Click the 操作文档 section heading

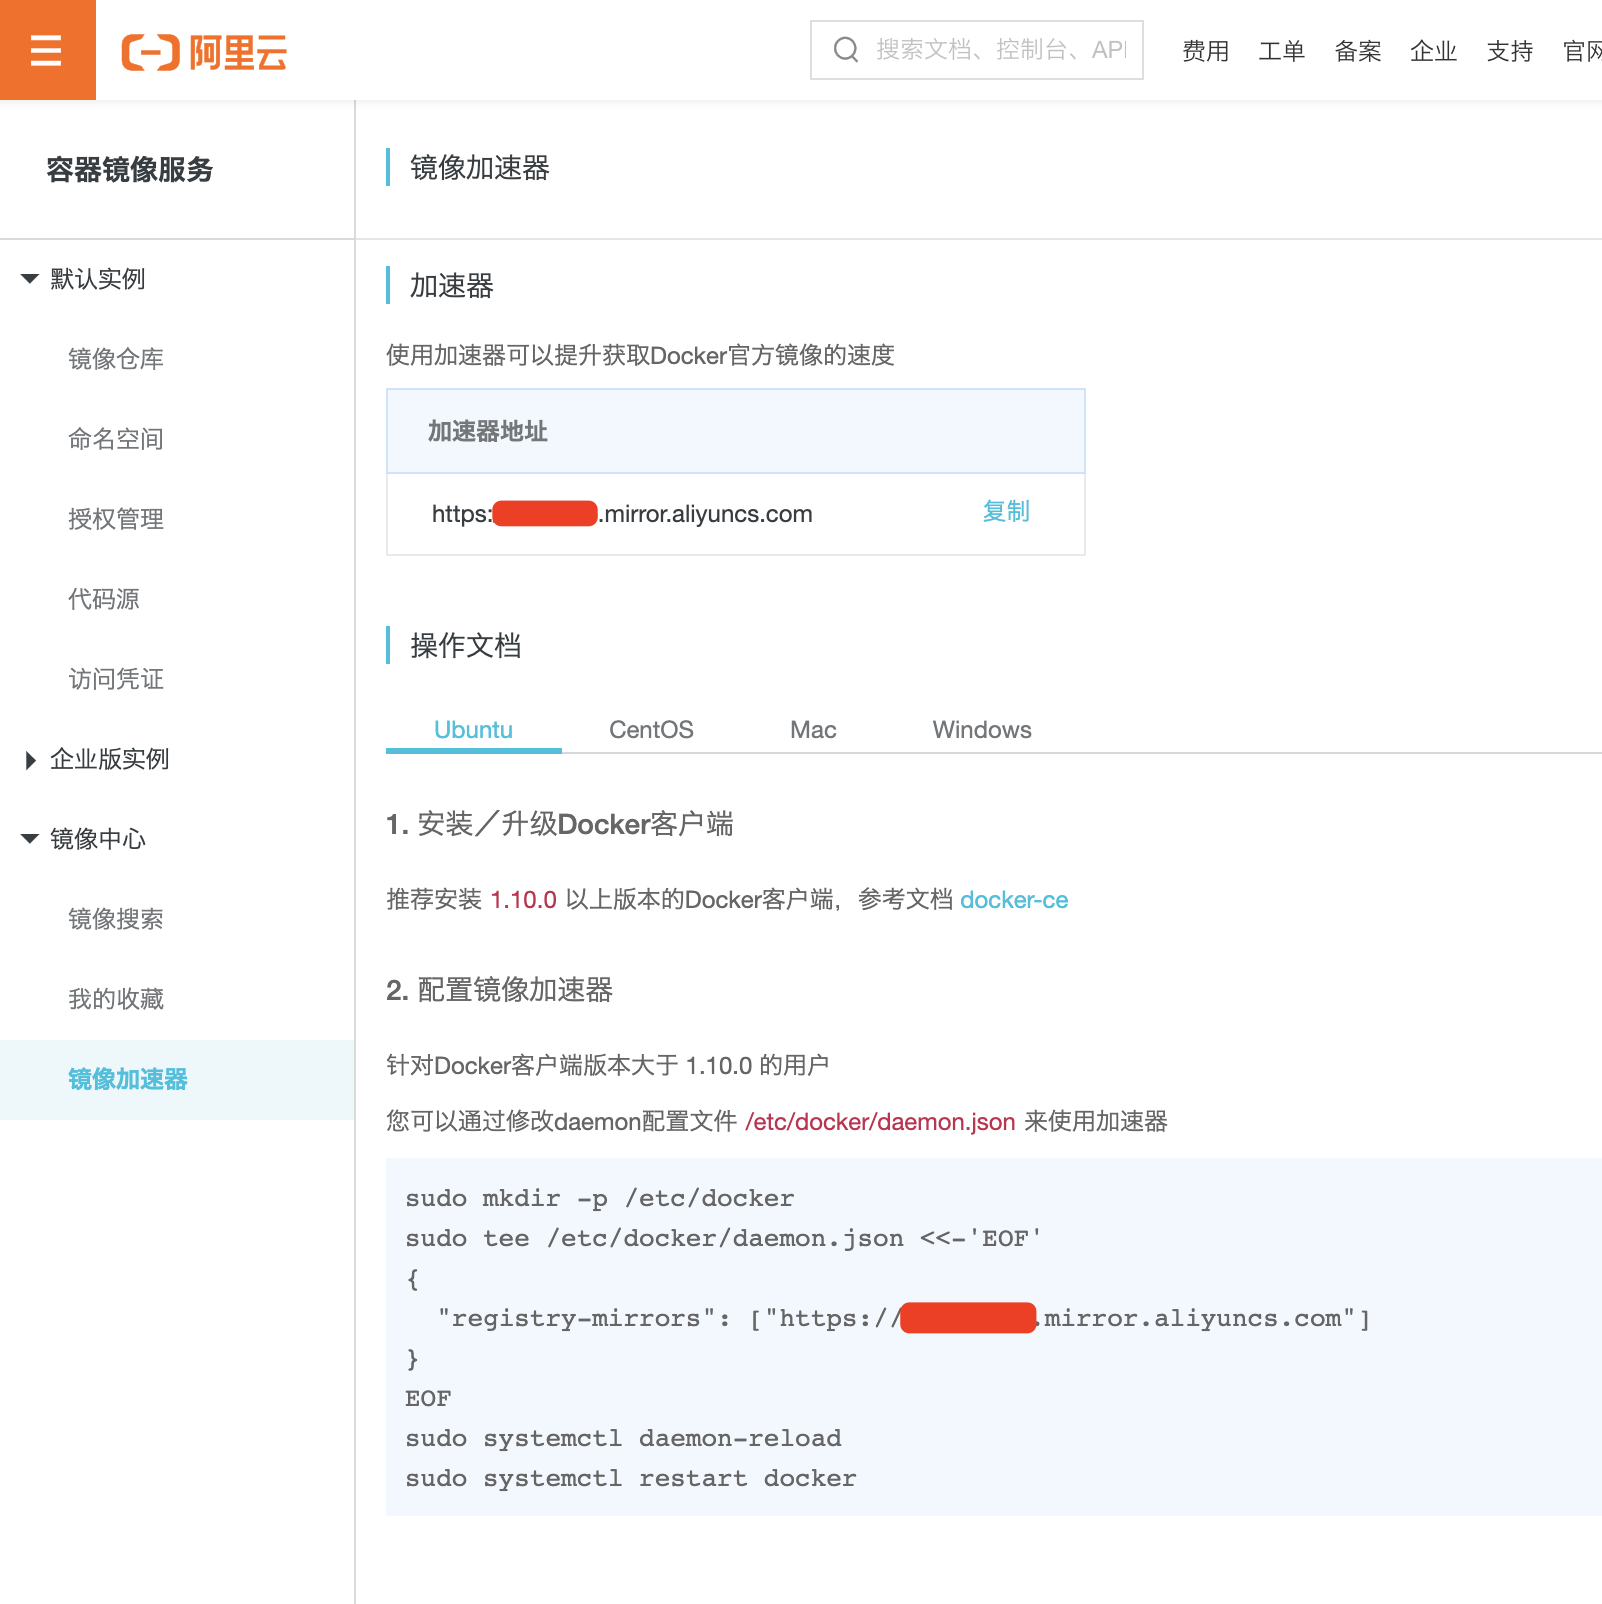[x=466, y=646]
